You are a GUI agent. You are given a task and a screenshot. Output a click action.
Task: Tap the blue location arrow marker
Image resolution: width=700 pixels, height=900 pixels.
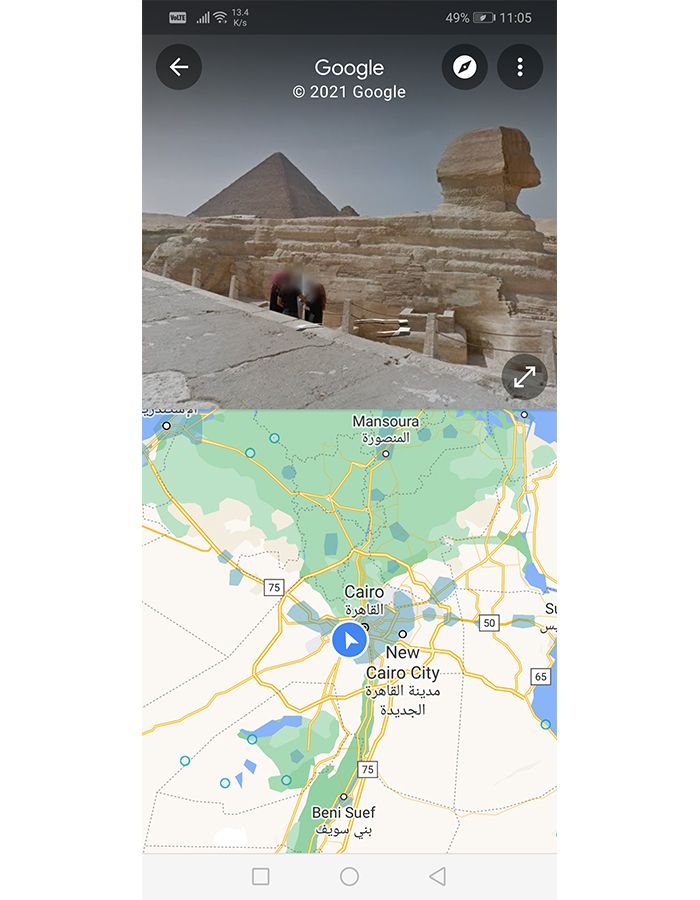click(x=349, y=639)
